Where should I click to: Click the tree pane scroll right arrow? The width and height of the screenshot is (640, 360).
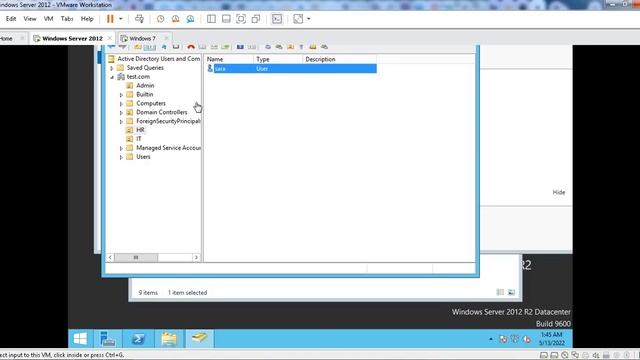196,258
